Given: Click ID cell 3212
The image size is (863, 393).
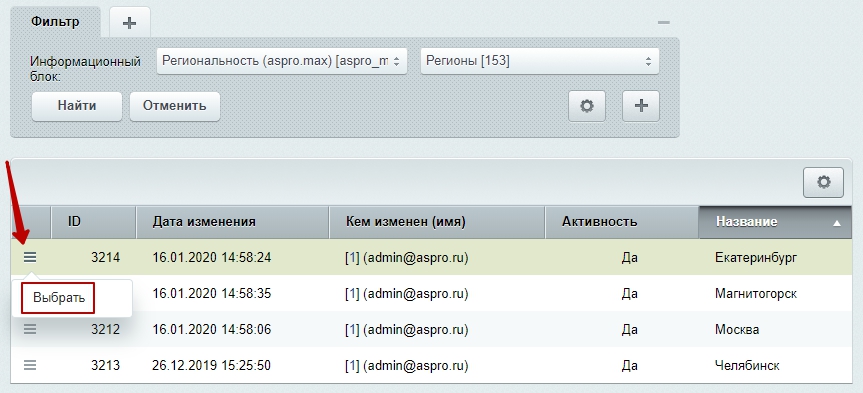Looking at the screenshot, I should [105, 330].
